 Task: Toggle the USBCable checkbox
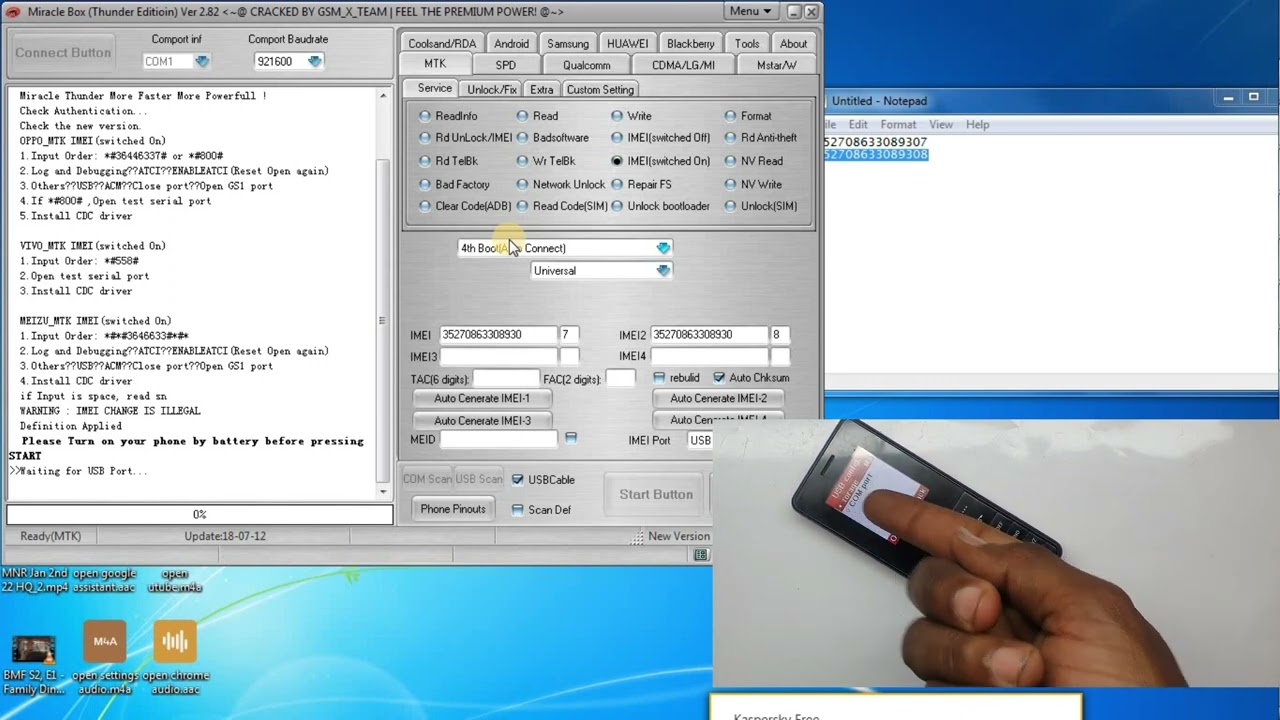[x=517, y=480]
